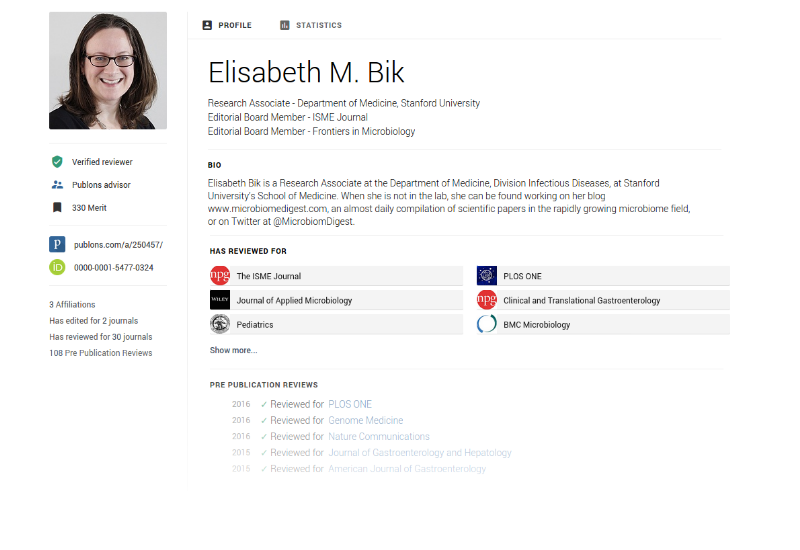Click the green ORCID iD icon

pos(57,267)
